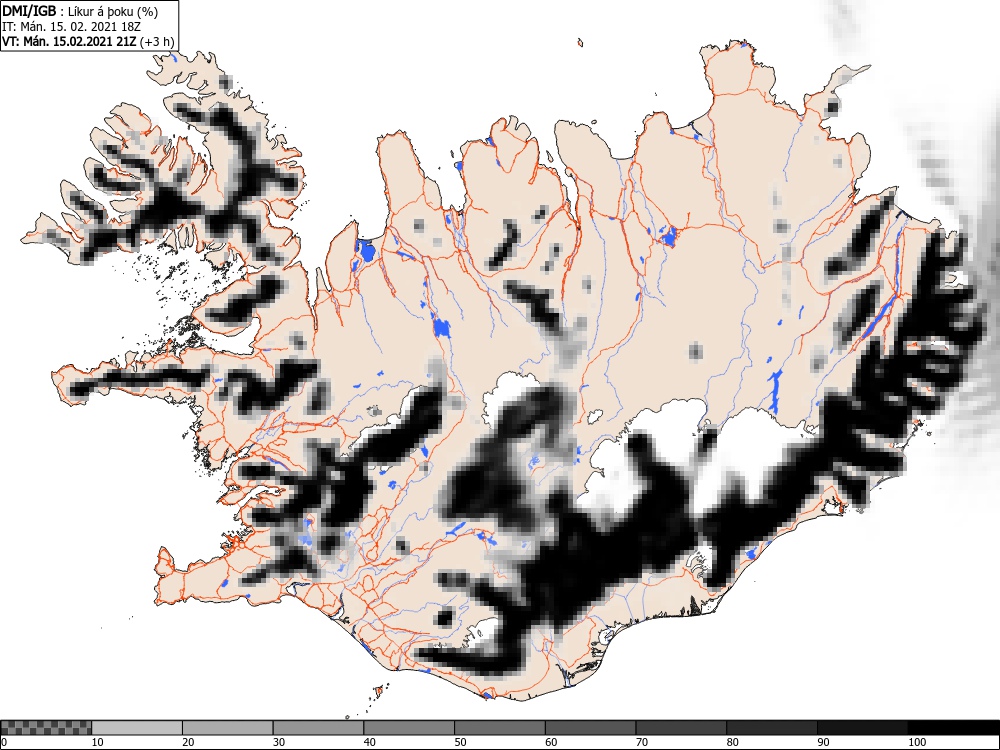Image resolution: width=1000 pixels, height=750 pixels.
Task: Pick the 20–30% legend color block
Action: [228, 728]
